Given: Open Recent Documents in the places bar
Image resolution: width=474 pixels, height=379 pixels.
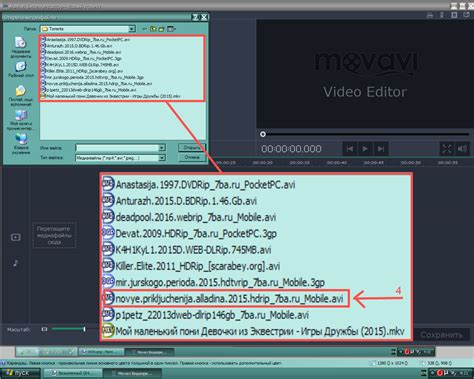Looking at the screenshot, I should [20, 47].
